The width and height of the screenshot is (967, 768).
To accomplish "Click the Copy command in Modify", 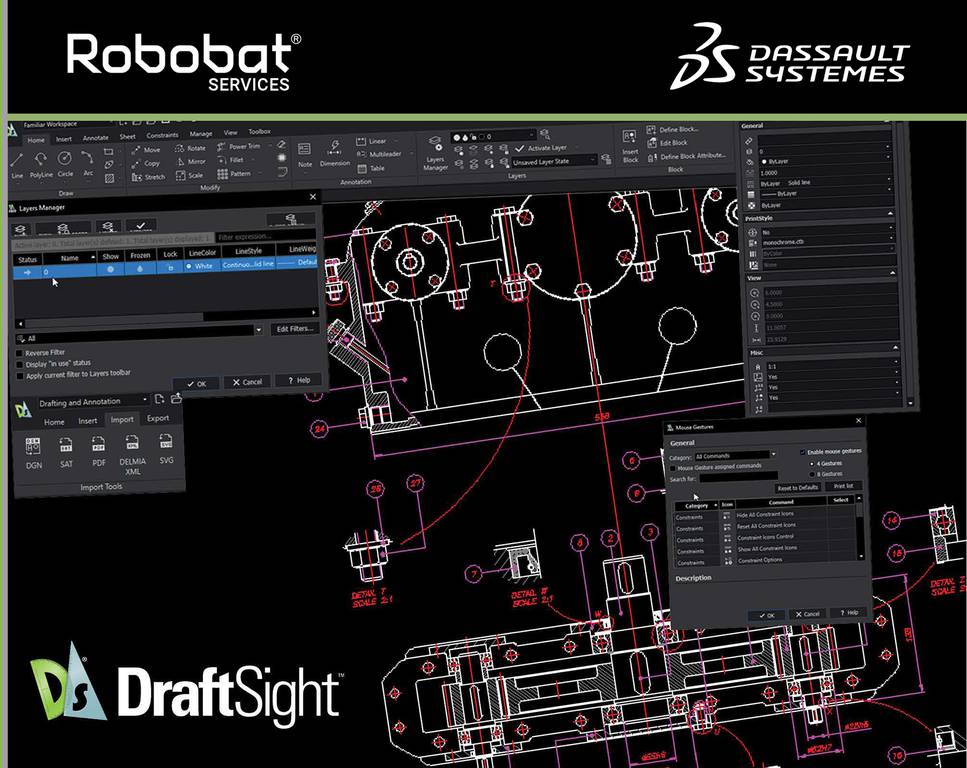I will (146, 163).
